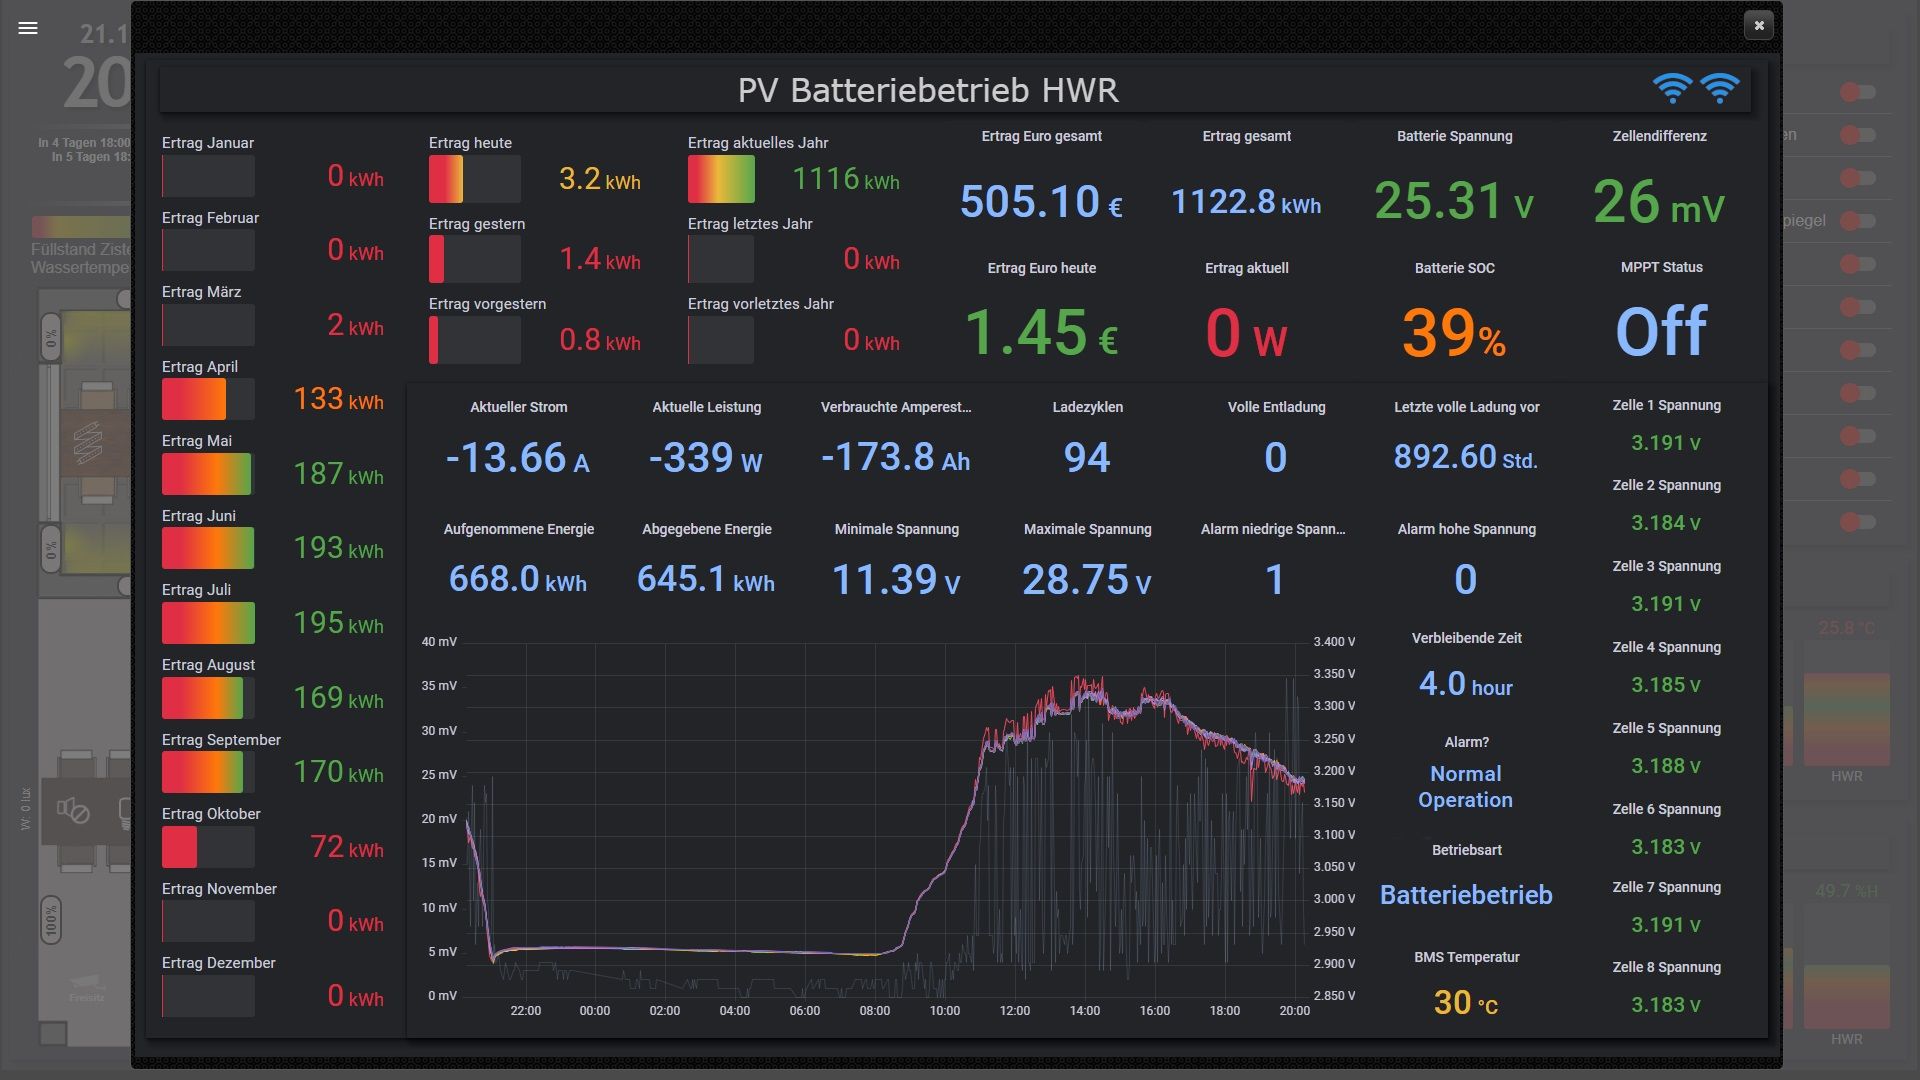Select the 505.10 € Ertrag Euro gesamt value
Image resolution: width=1920 pixels, height=1080 pixels.
(1041, 202)
